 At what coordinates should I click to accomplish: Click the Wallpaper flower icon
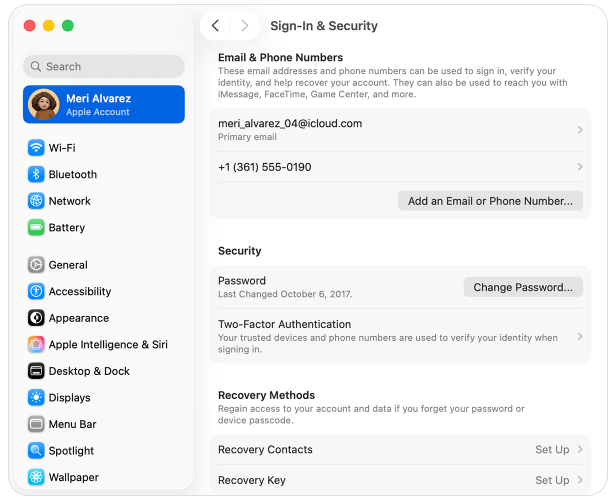(x=36, y=477)
